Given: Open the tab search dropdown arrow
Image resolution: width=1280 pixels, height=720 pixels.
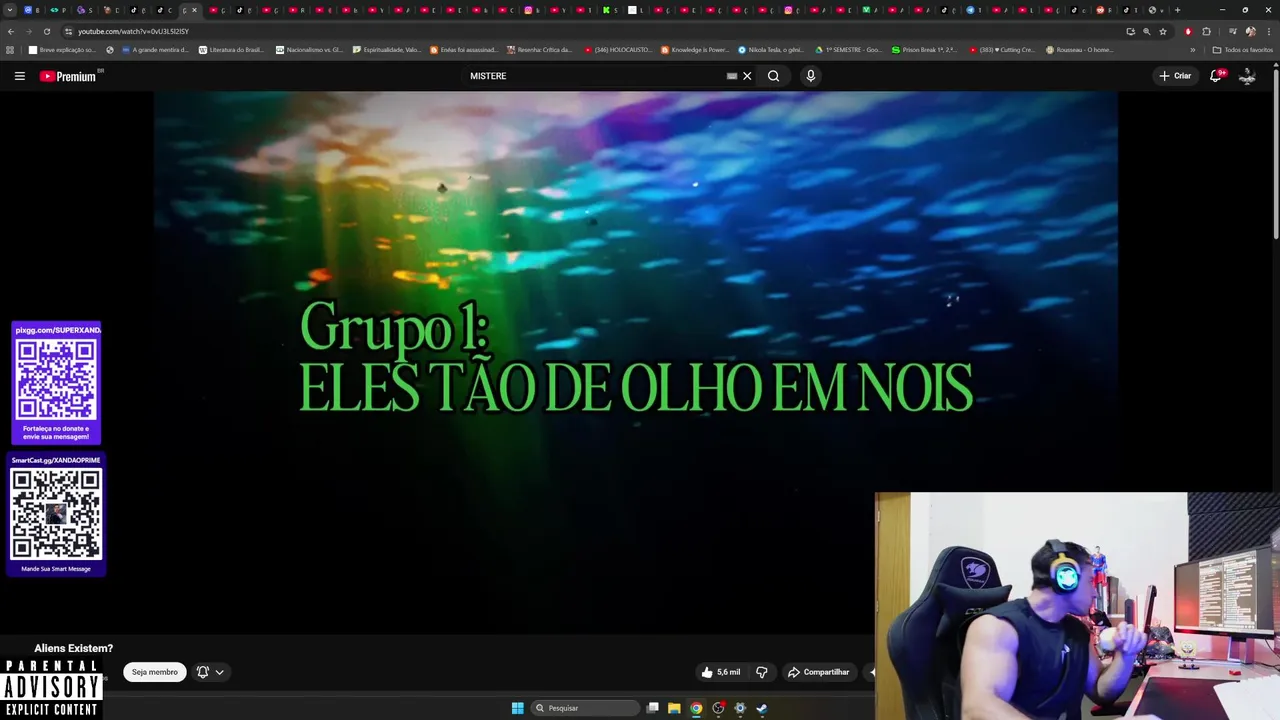Looking at the screenshot, I should pyautogui.click(x=9, y=10).
